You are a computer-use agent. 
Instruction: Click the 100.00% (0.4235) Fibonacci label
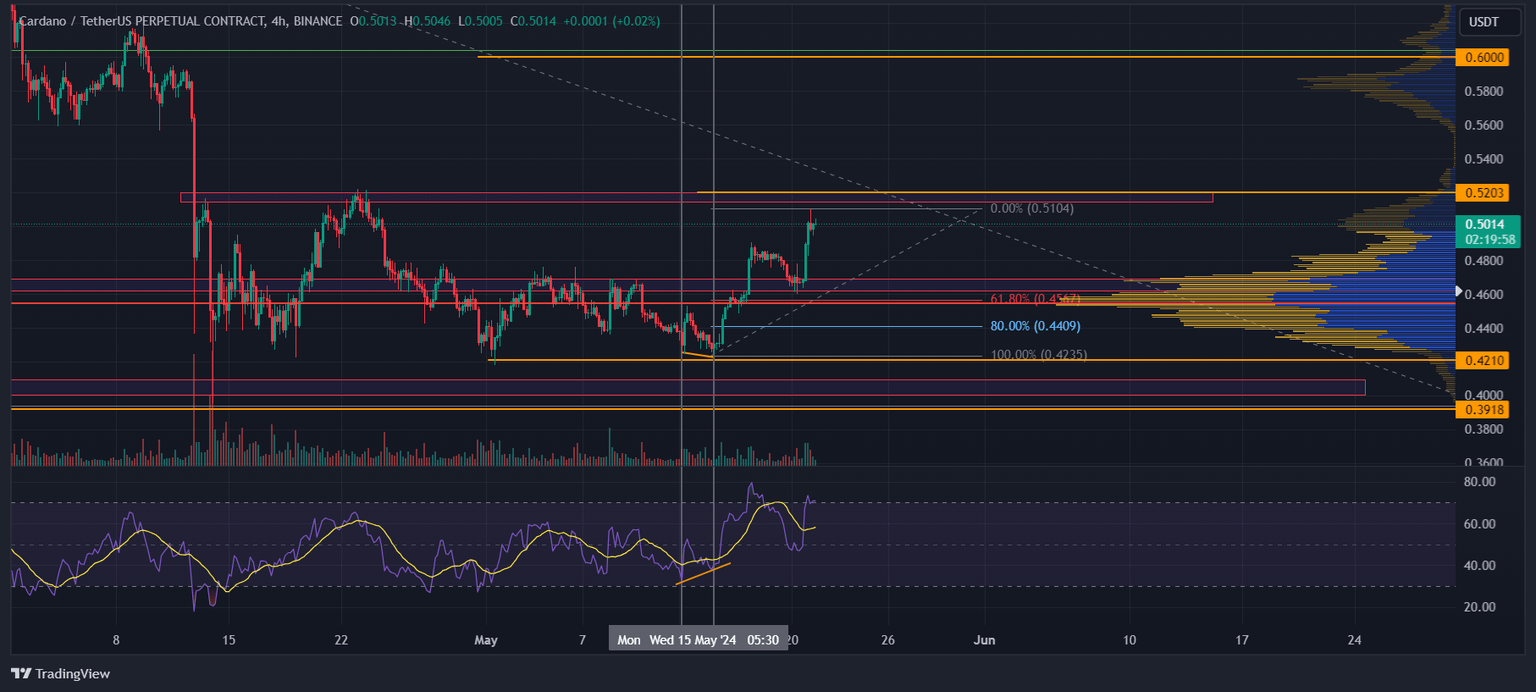(1038, 354)
